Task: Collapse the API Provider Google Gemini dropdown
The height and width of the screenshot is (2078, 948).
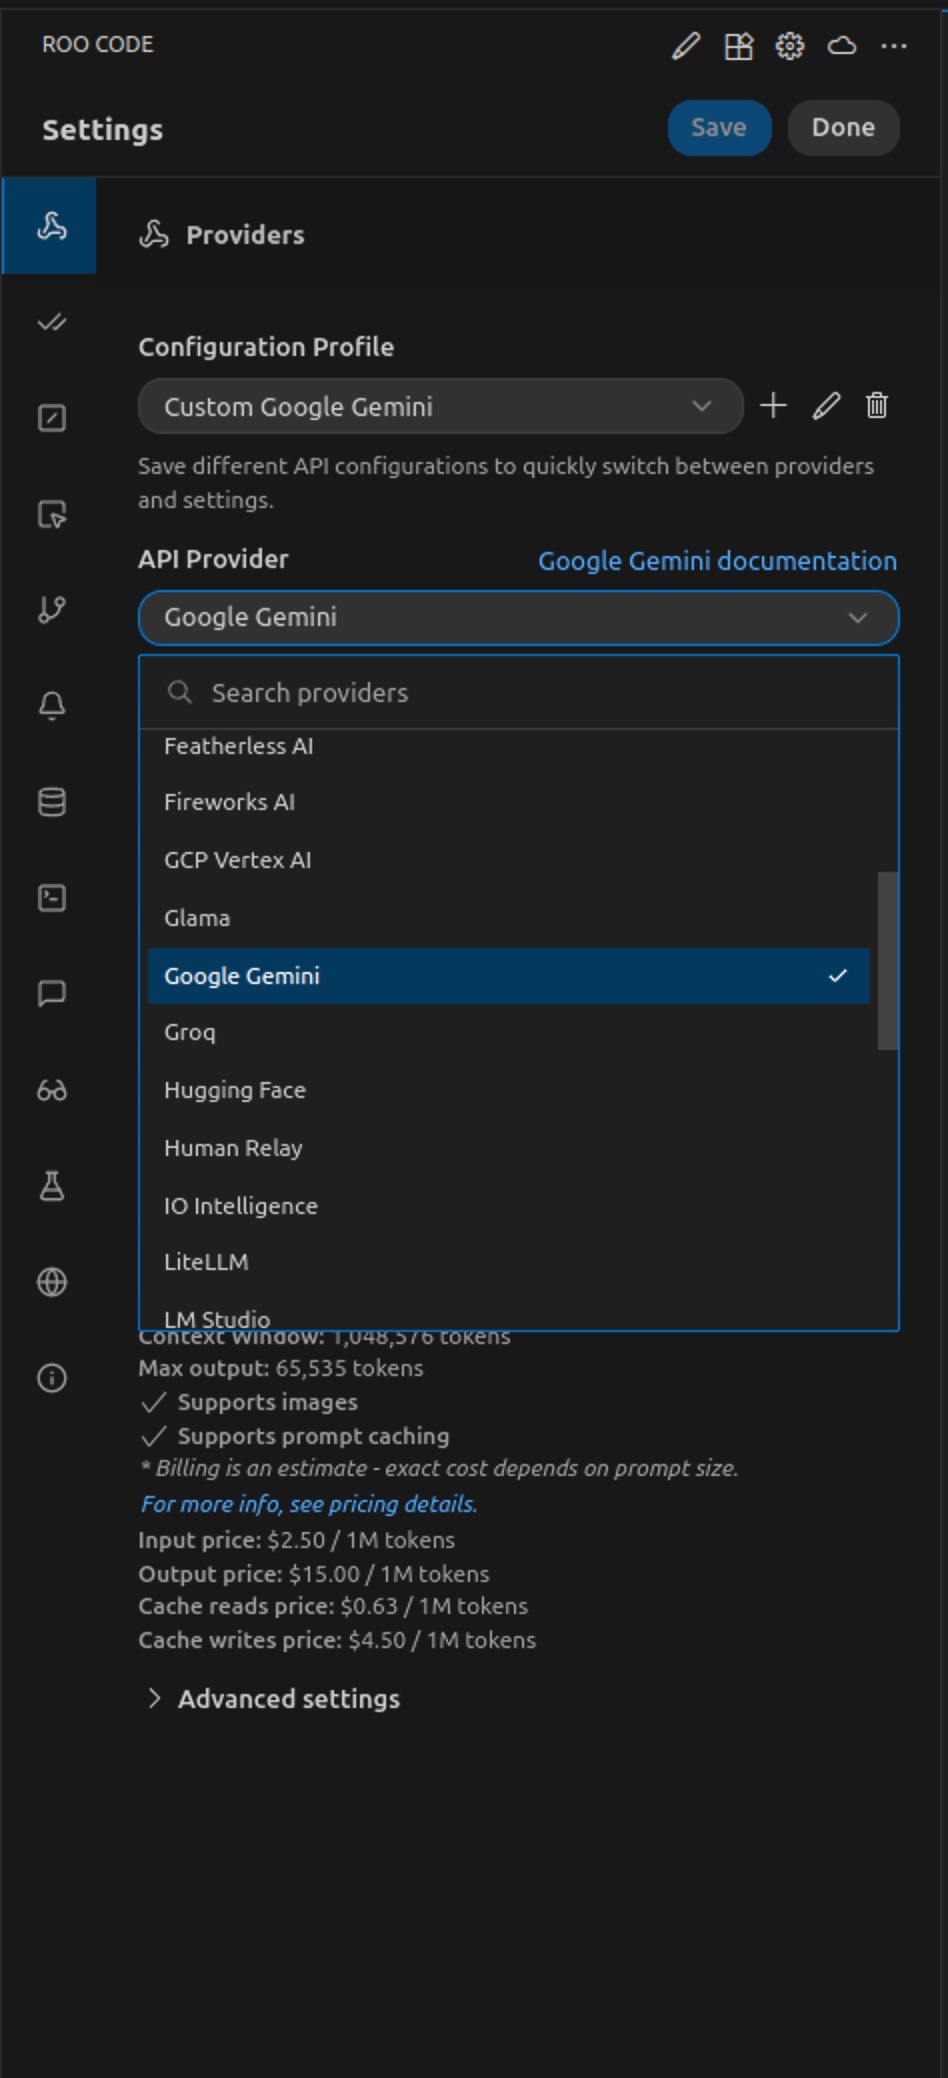Action: (518, 618)
